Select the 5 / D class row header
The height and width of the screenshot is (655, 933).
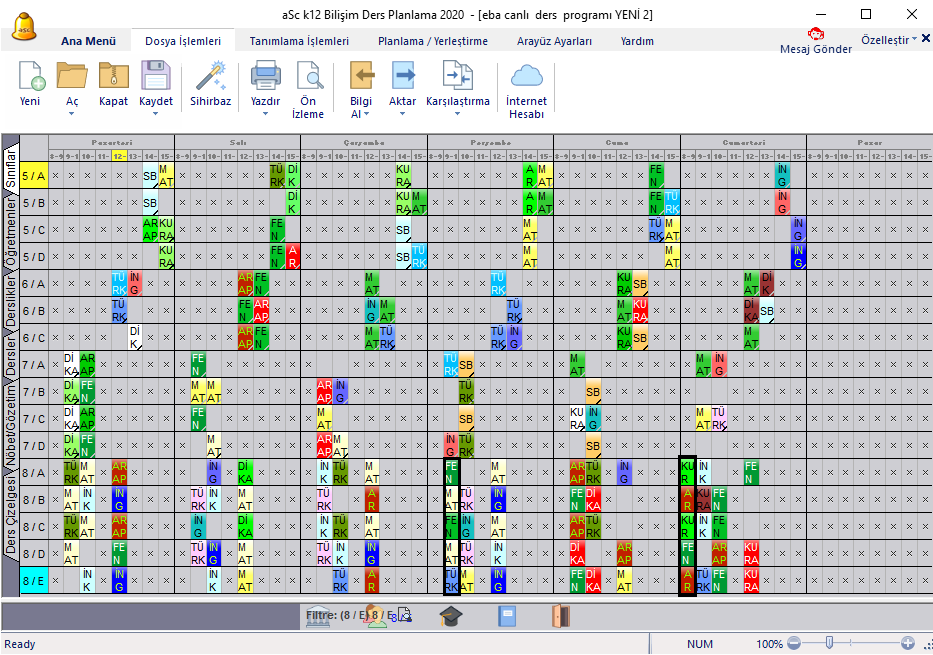coord(34,257)
